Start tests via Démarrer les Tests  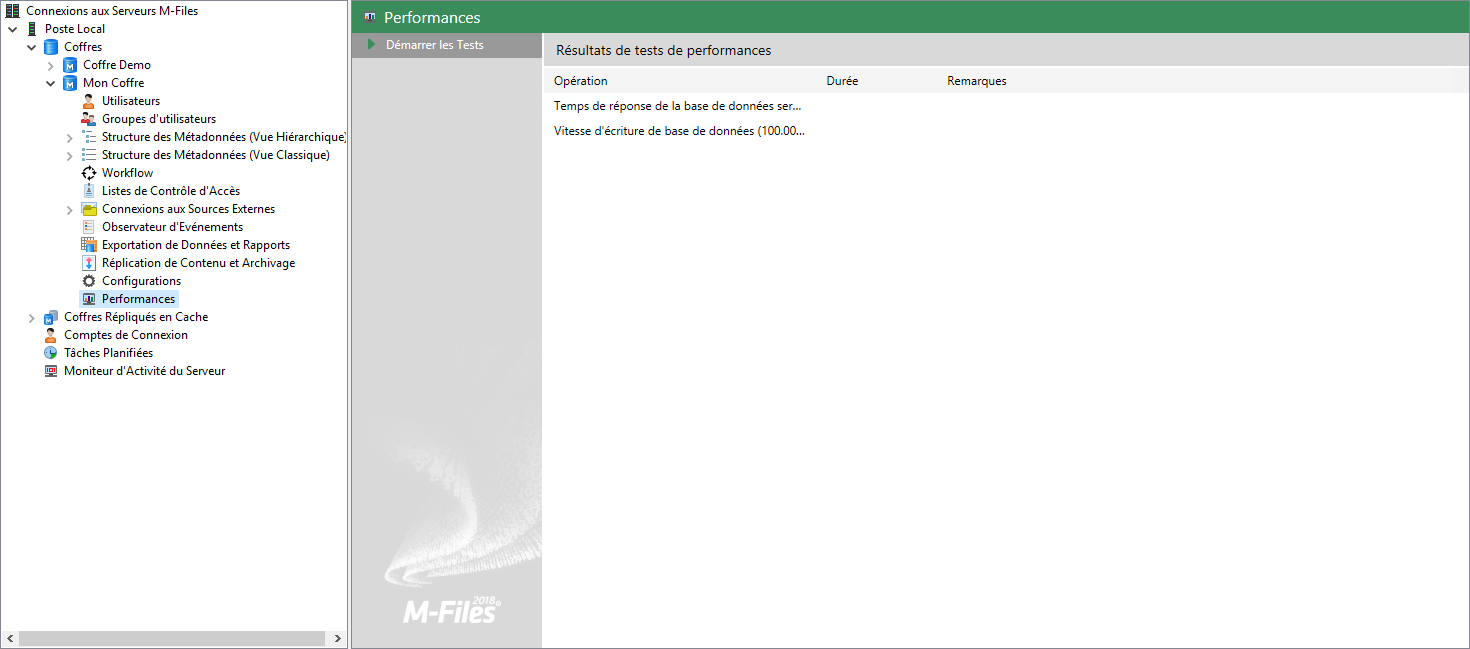434,45
